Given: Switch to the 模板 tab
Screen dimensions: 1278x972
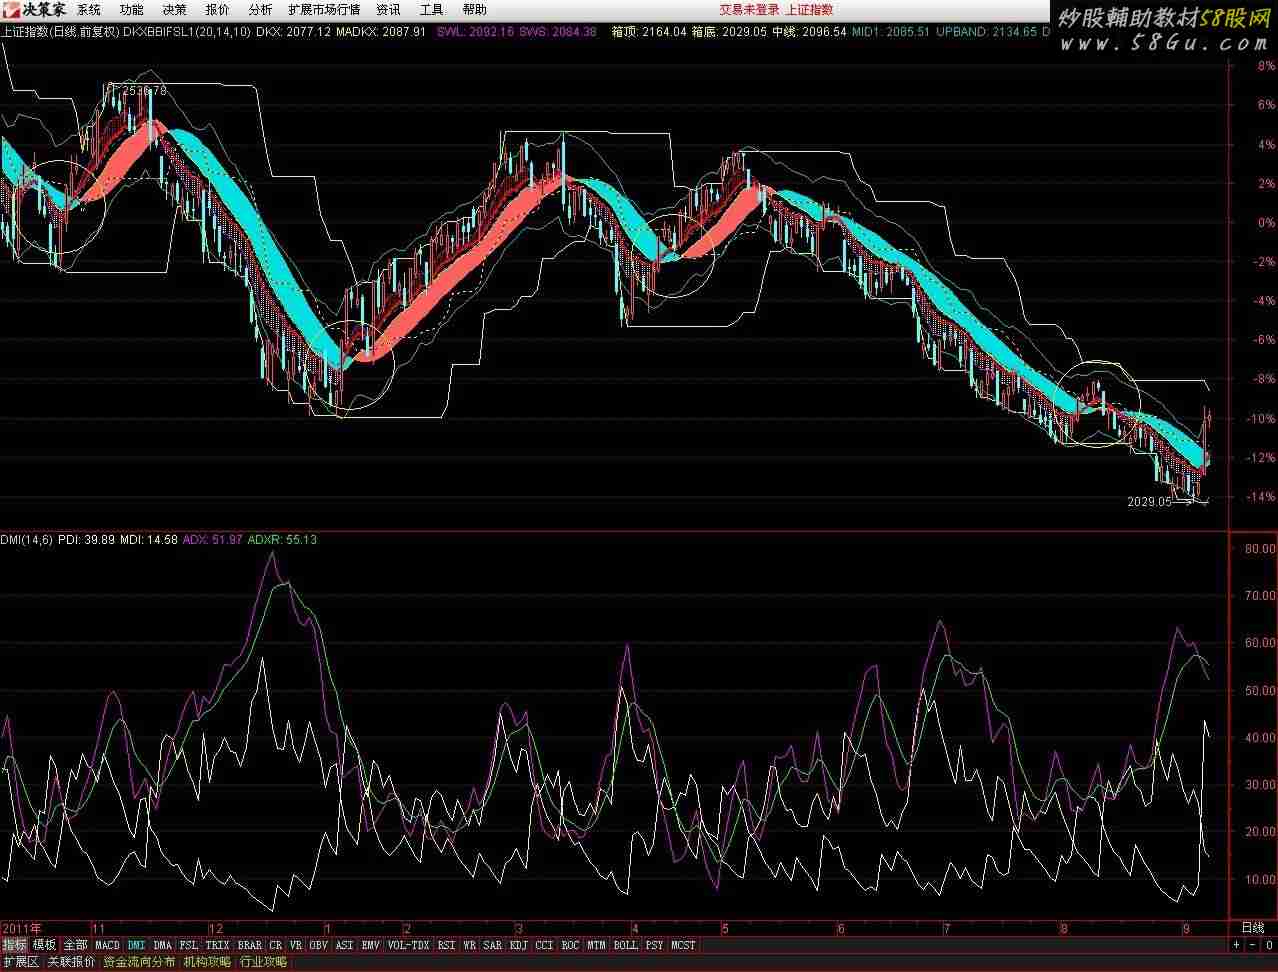Looking at the screenshot, I should click(x=45, y=945).
